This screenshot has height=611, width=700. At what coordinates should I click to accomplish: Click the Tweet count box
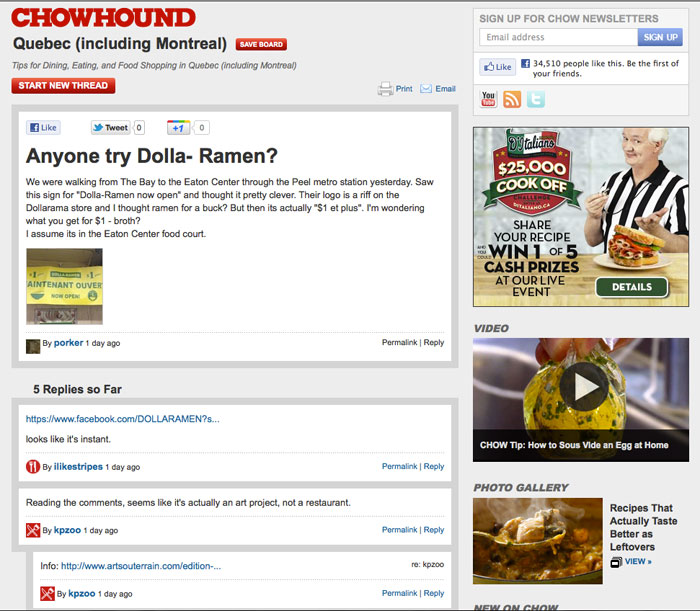tap(139, 128)
